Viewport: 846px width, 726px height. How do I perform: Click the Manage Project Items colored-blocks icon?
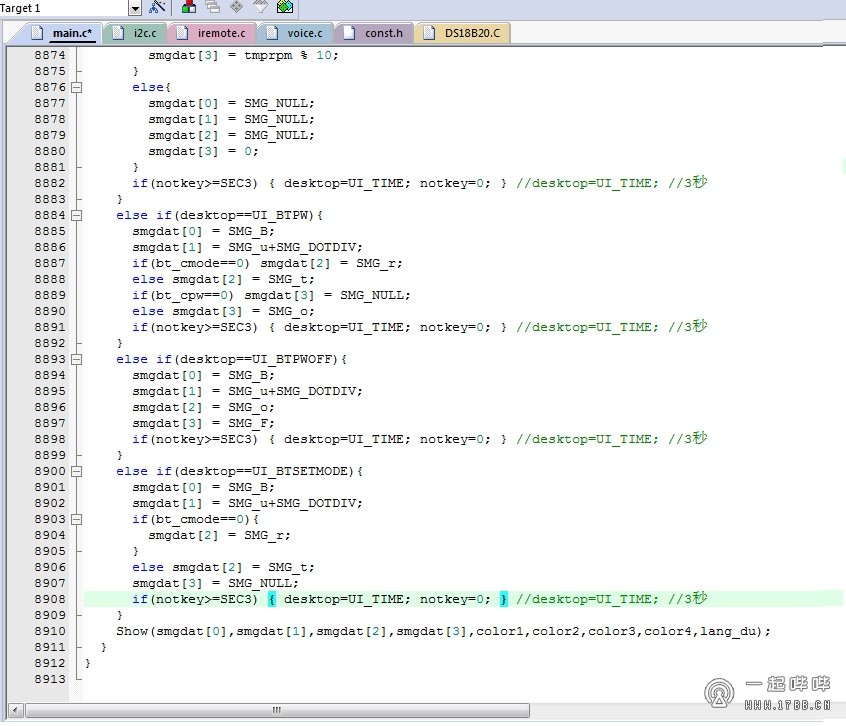point(189,7)
